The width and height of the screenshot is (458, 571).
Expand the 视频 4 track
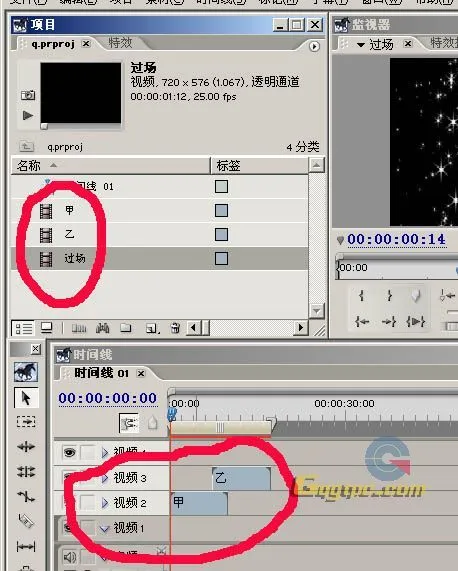pos(105,453)
